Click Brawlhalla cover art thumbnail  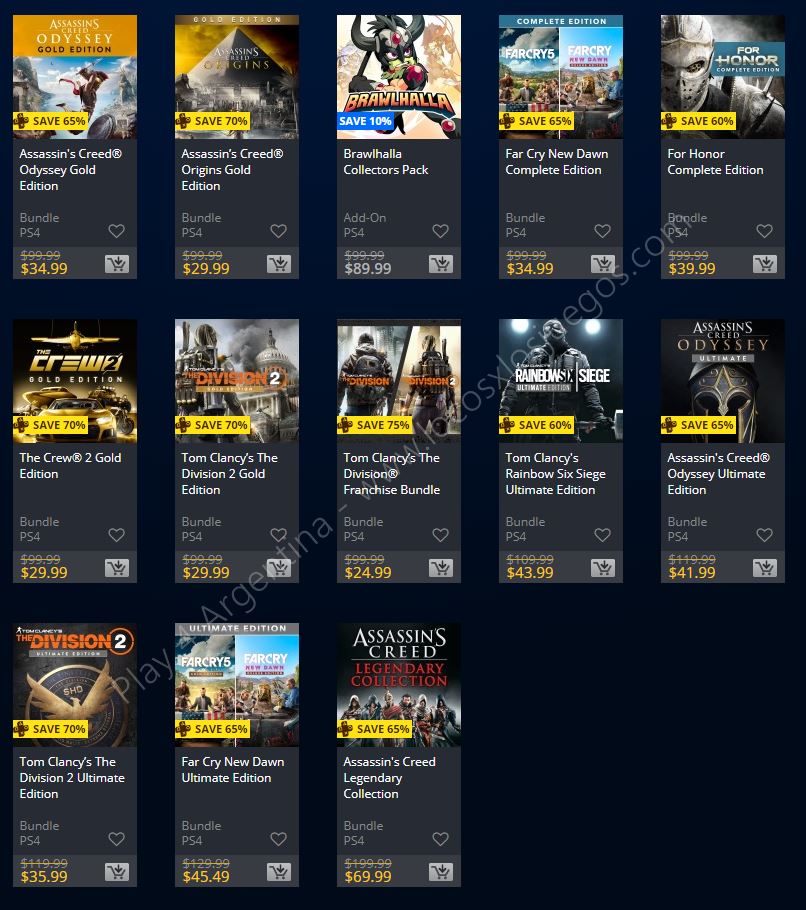[x=399, y=77]
